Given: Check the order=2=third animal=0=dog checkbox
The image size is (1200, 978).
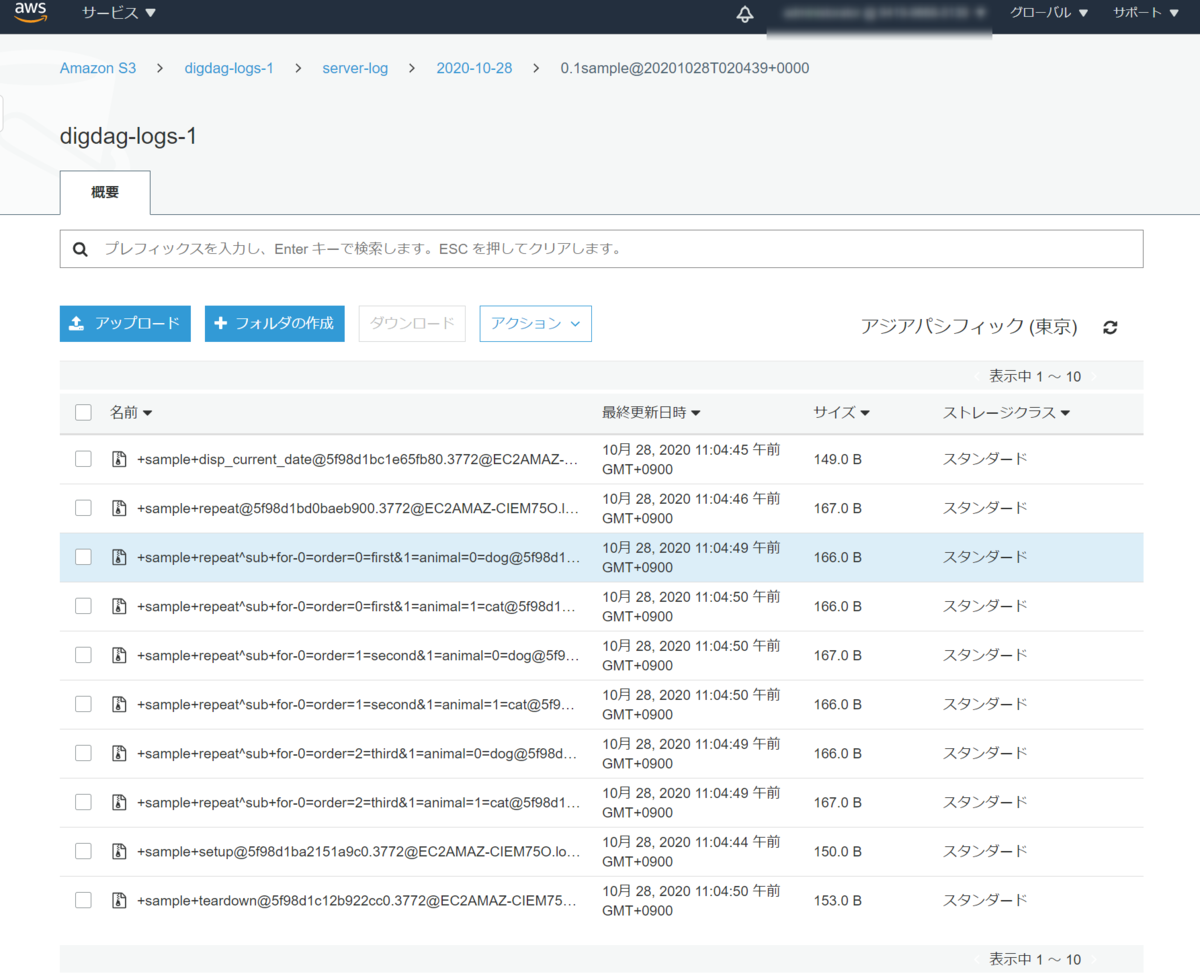Looking at the screenshot, I should (x=83, y=753).
